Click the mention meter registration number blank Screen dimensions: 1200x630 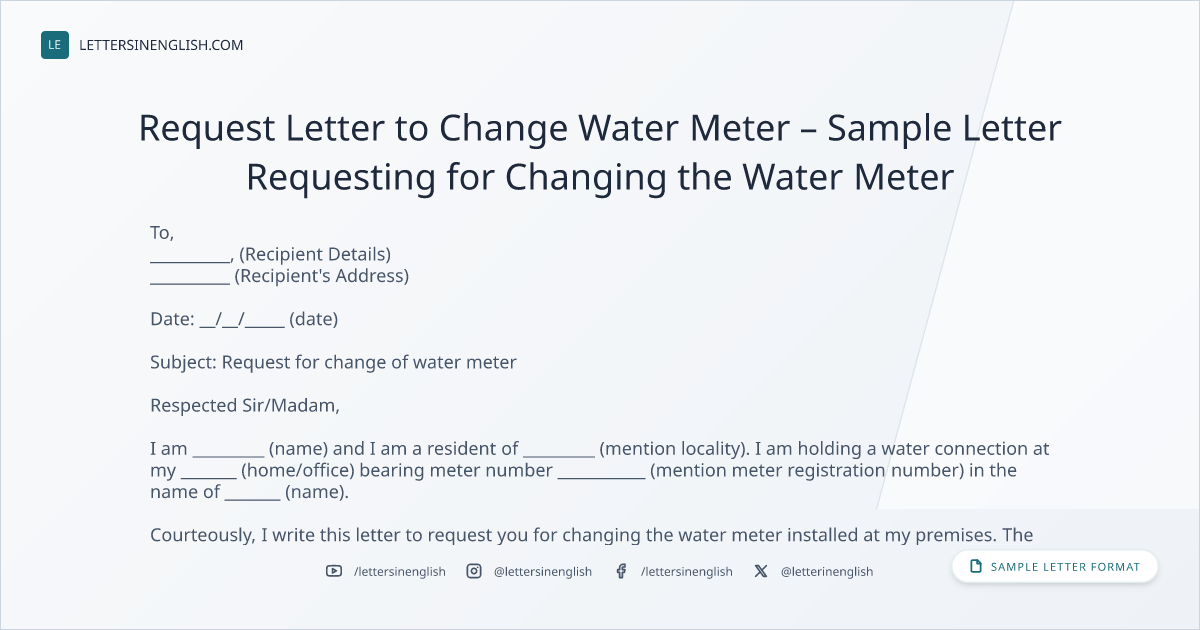point(601,472)
